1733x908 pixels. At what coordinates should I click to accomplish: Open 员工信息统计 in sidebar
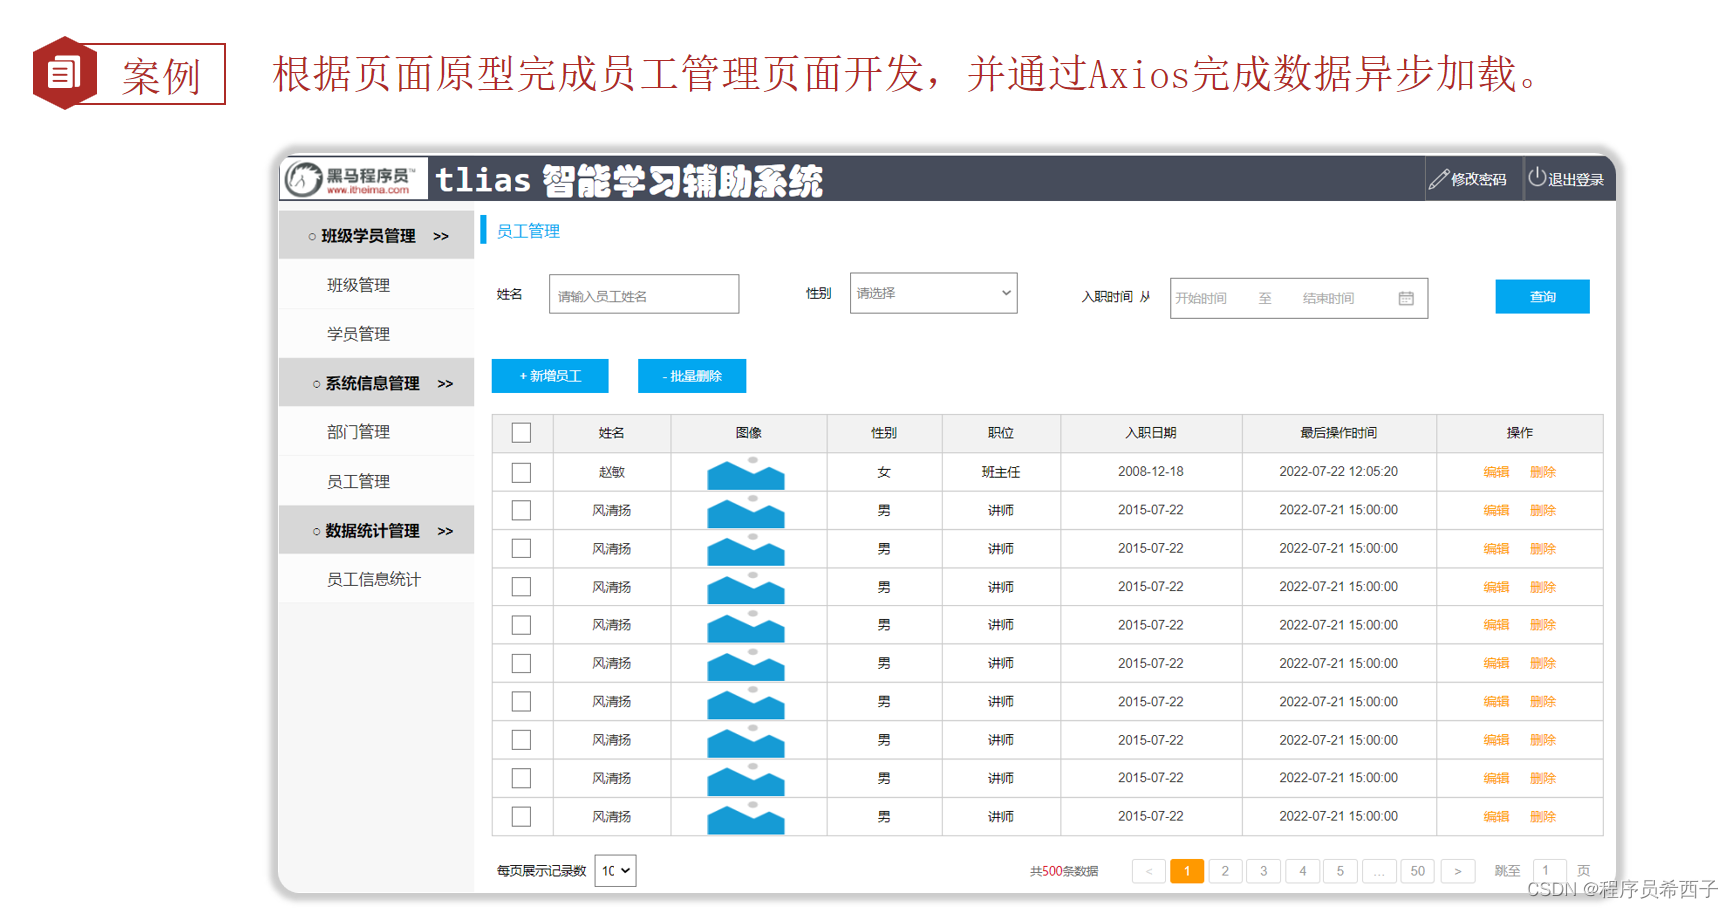point(373,579)
